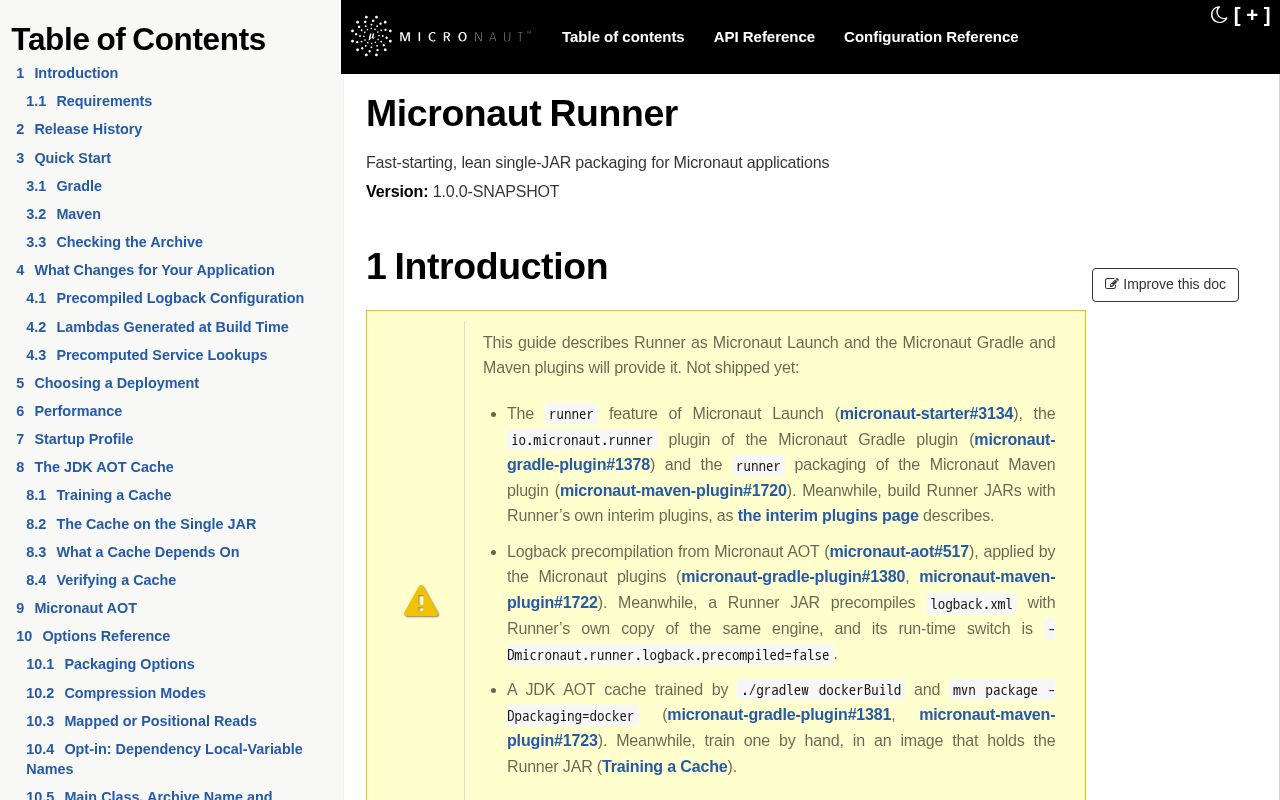Go to 10.4 Opt-in: Dependency Local-Variable Names
This screenshot has width=1280, height=800.
click(x=164, y=759)
